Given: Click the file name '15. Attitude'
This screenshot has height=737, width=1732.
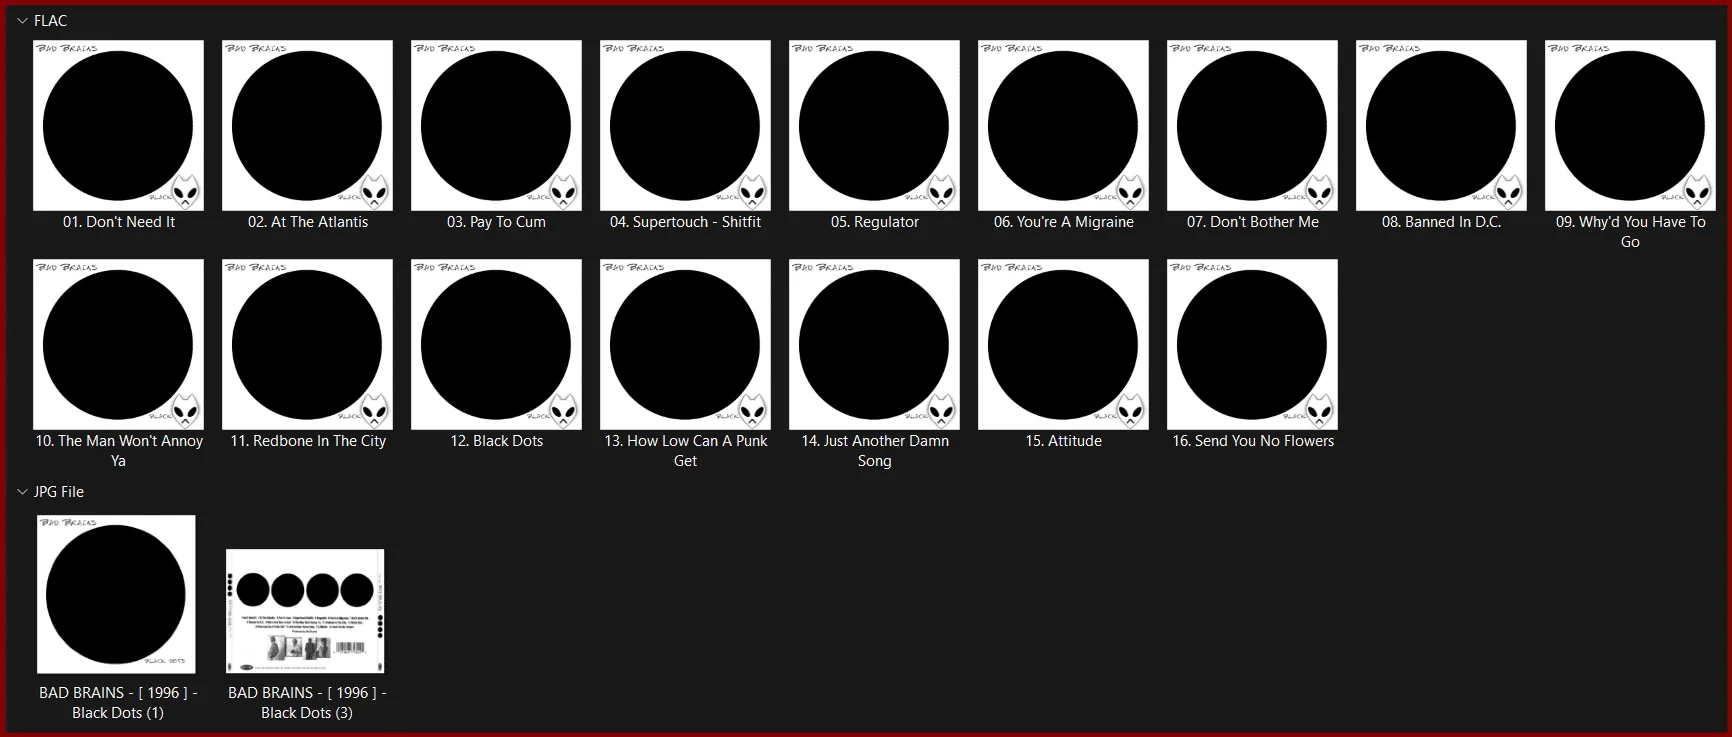Looking at the screenshot, I should tap(1063, 441).
